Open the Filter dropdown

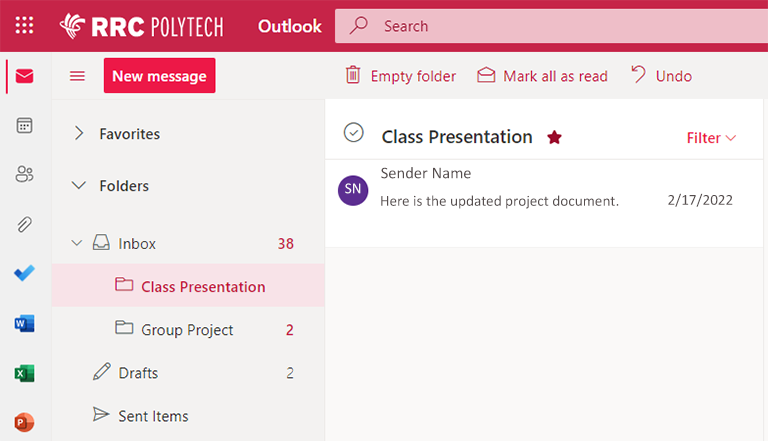711,138
